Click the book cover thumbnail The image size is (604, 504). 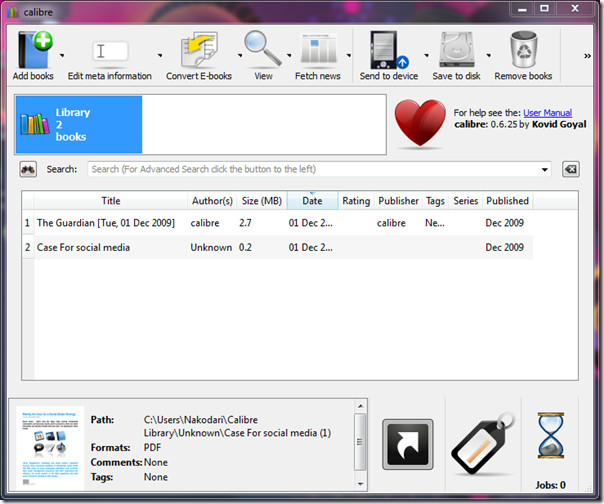click(x=50, y=448)
